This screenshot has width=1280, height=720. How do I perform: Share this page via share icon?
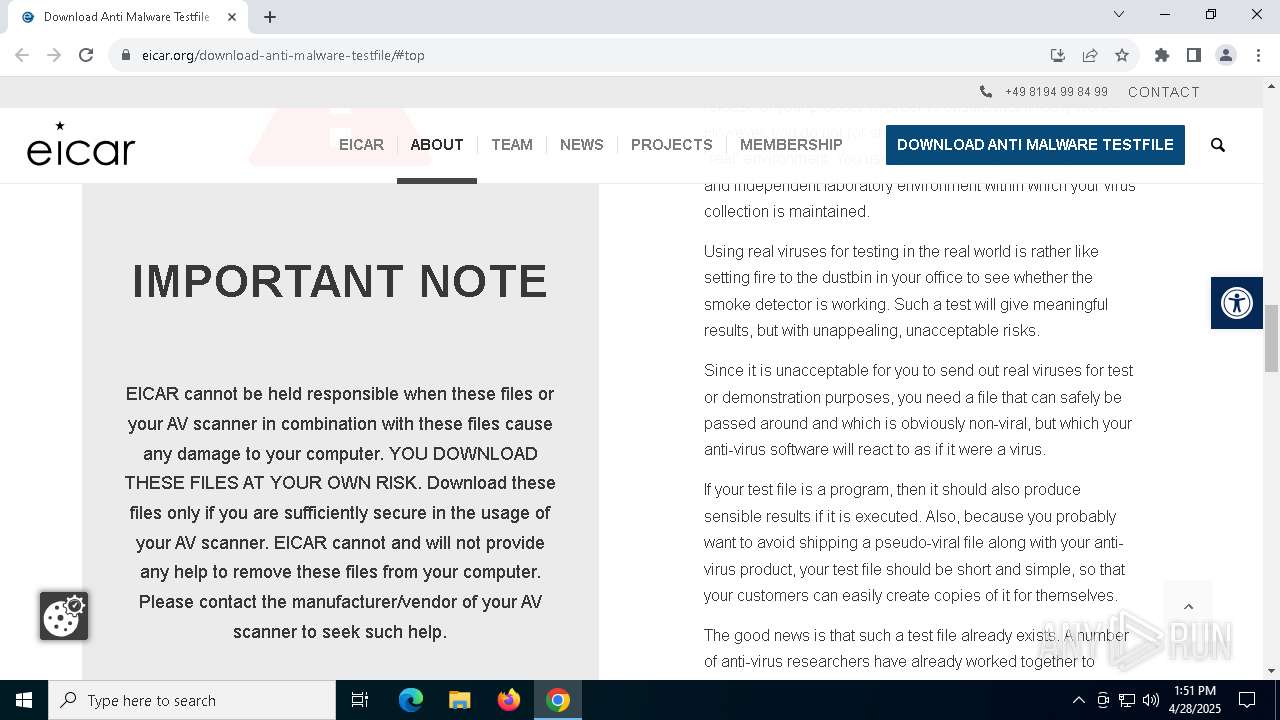1090,55
